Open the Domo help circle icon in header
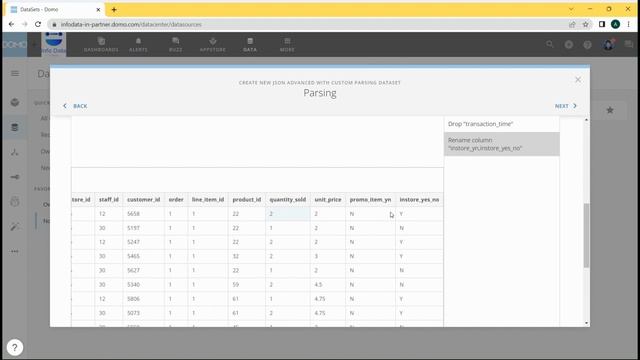This screenshot has width=640, height=360. tap(587, 44)
